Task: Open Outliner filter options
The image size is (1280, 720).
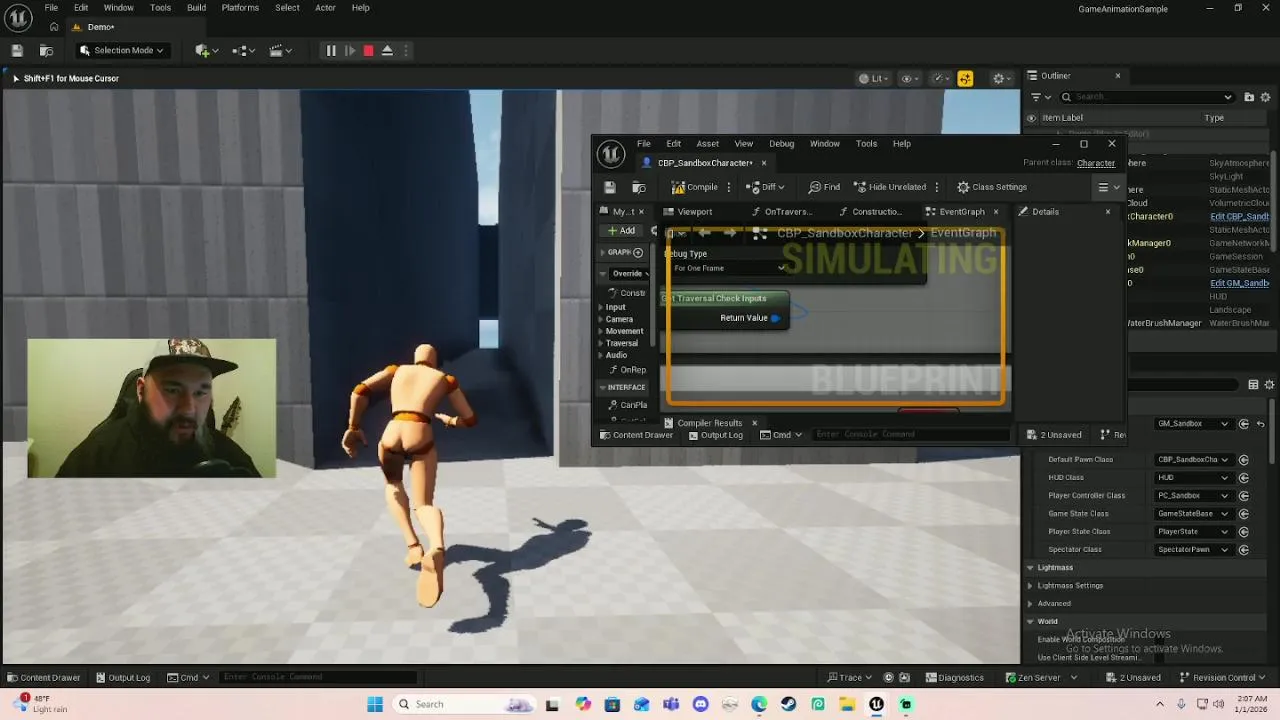Action: (1040, 97)
